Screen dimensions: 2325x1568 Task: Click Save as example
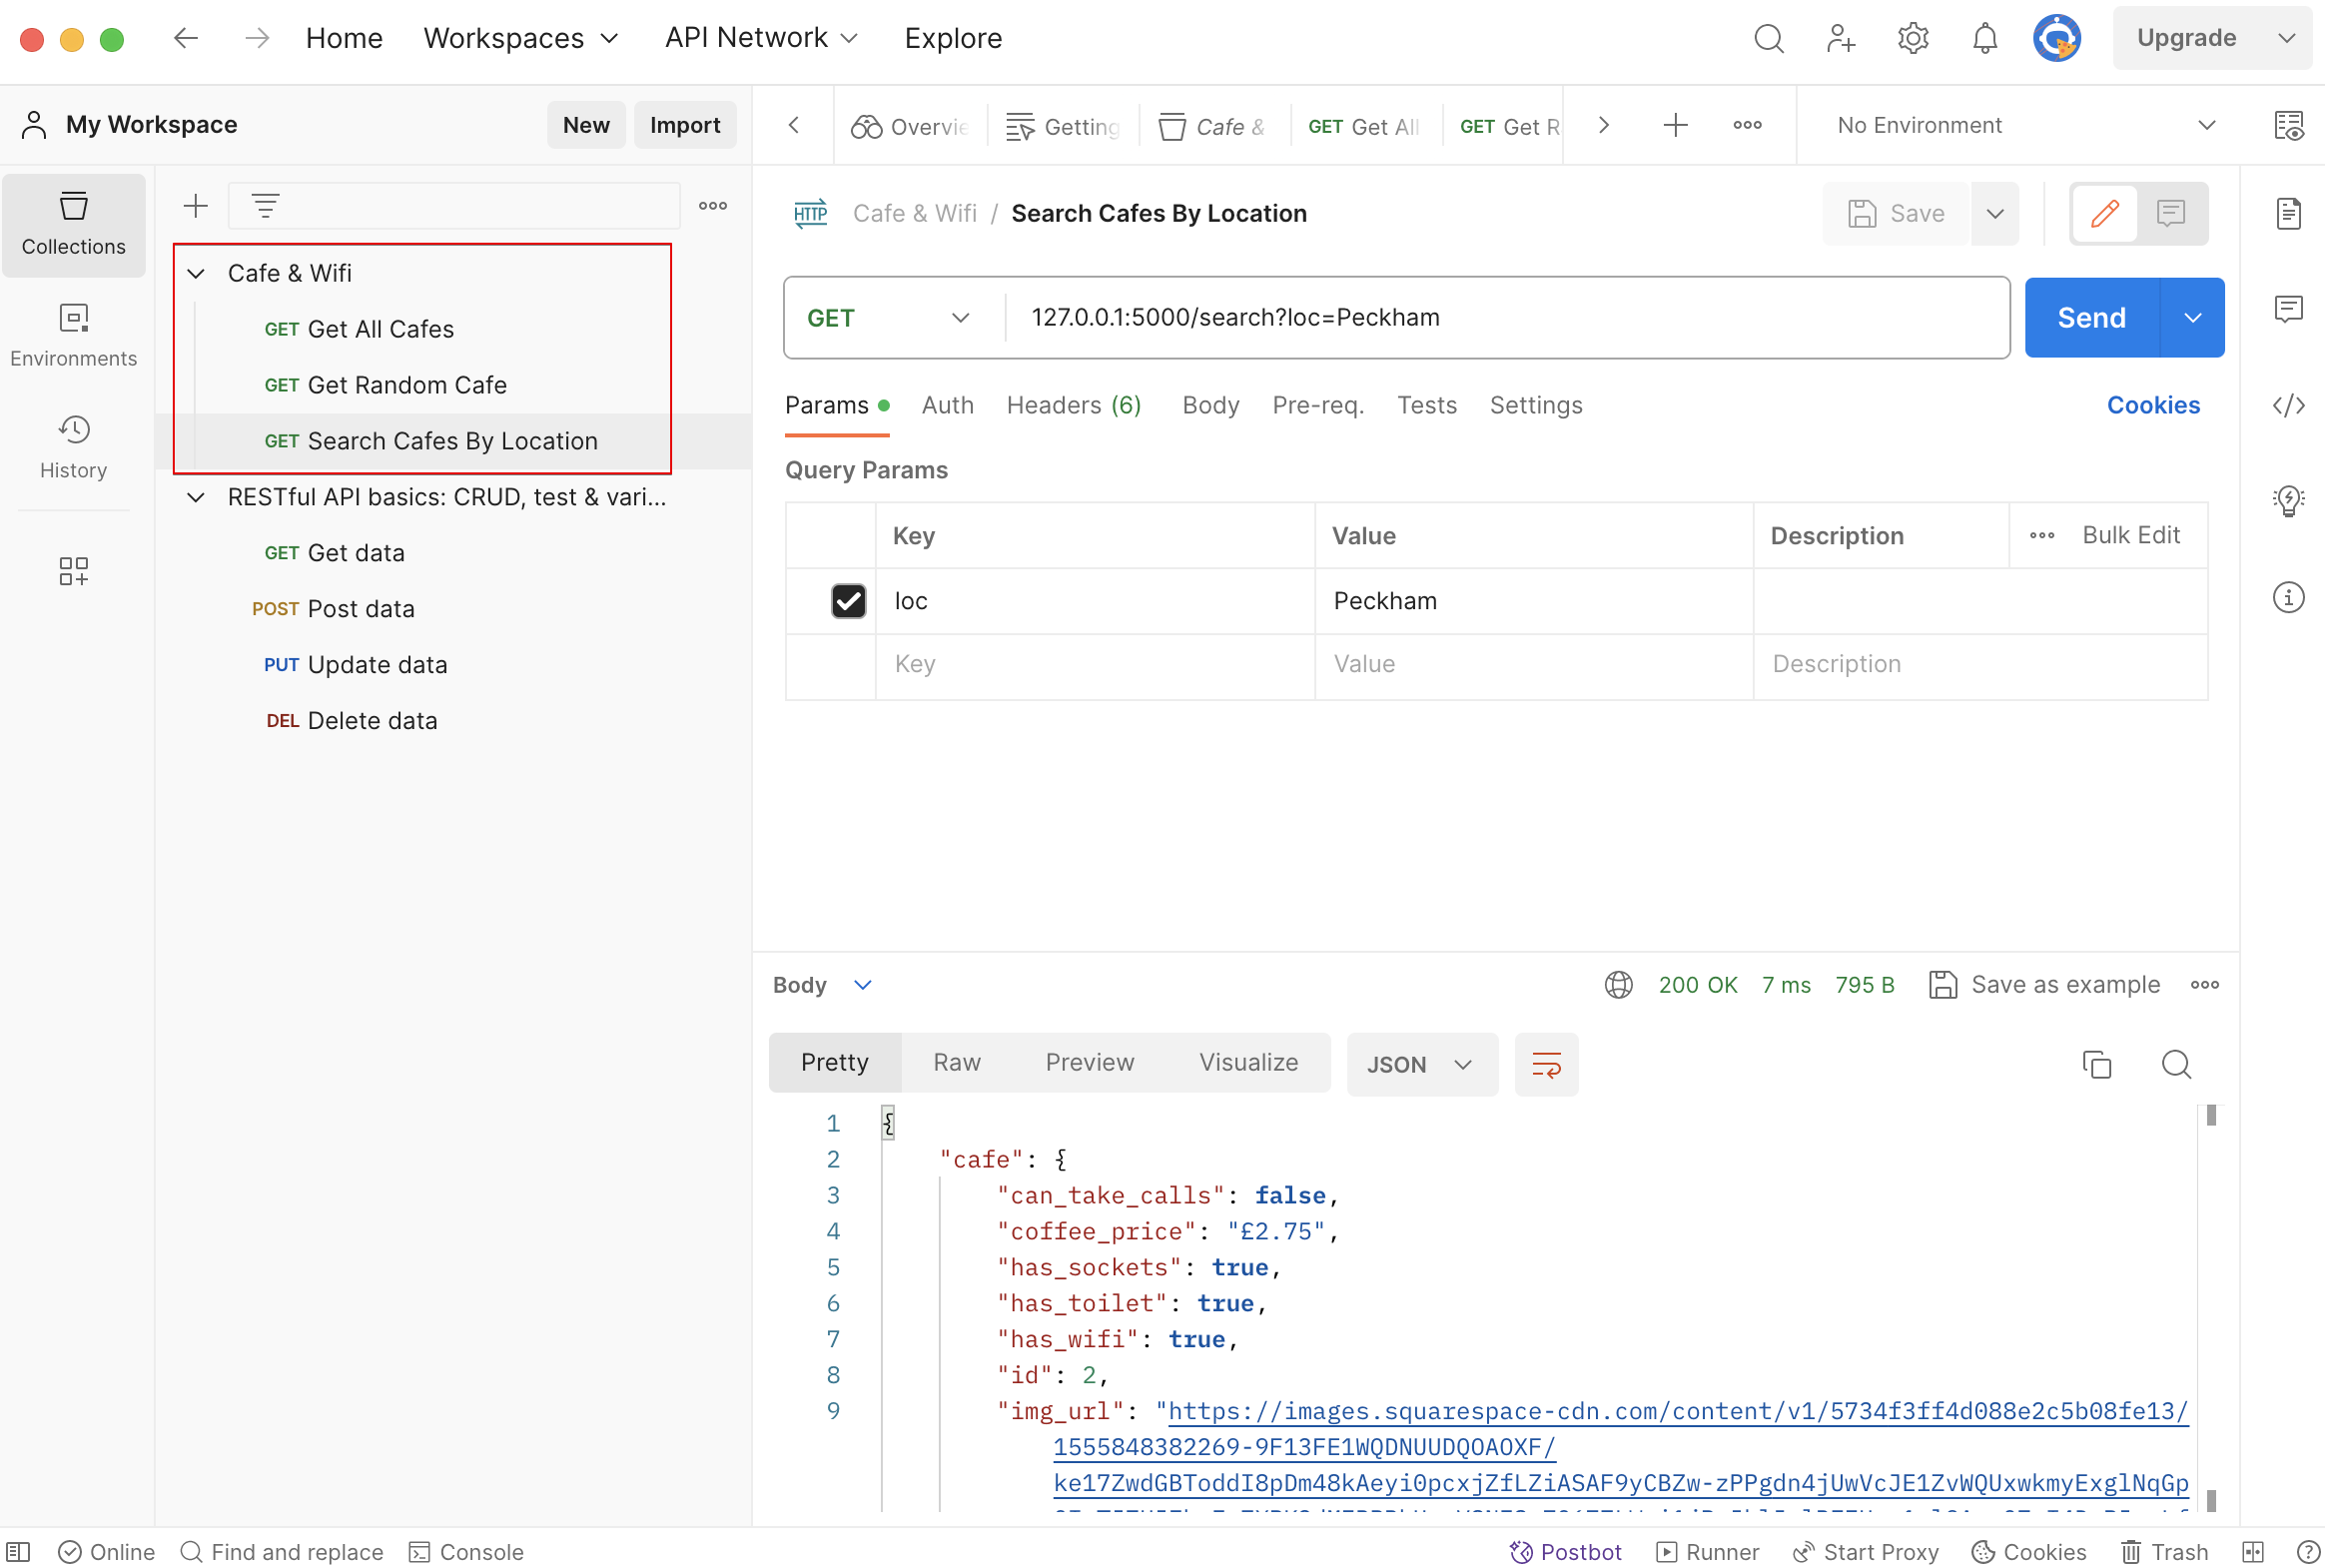click(x=2043, y=985)
